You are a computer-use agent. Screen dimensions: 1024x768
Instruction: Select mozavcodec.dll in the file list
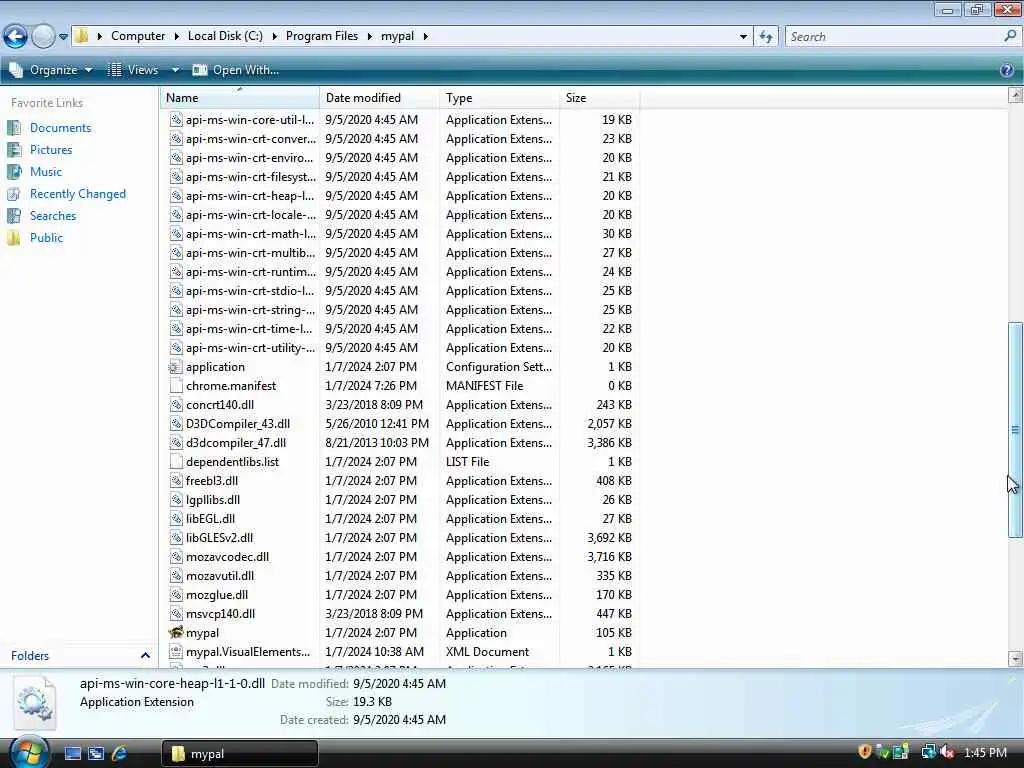point(227,556)
